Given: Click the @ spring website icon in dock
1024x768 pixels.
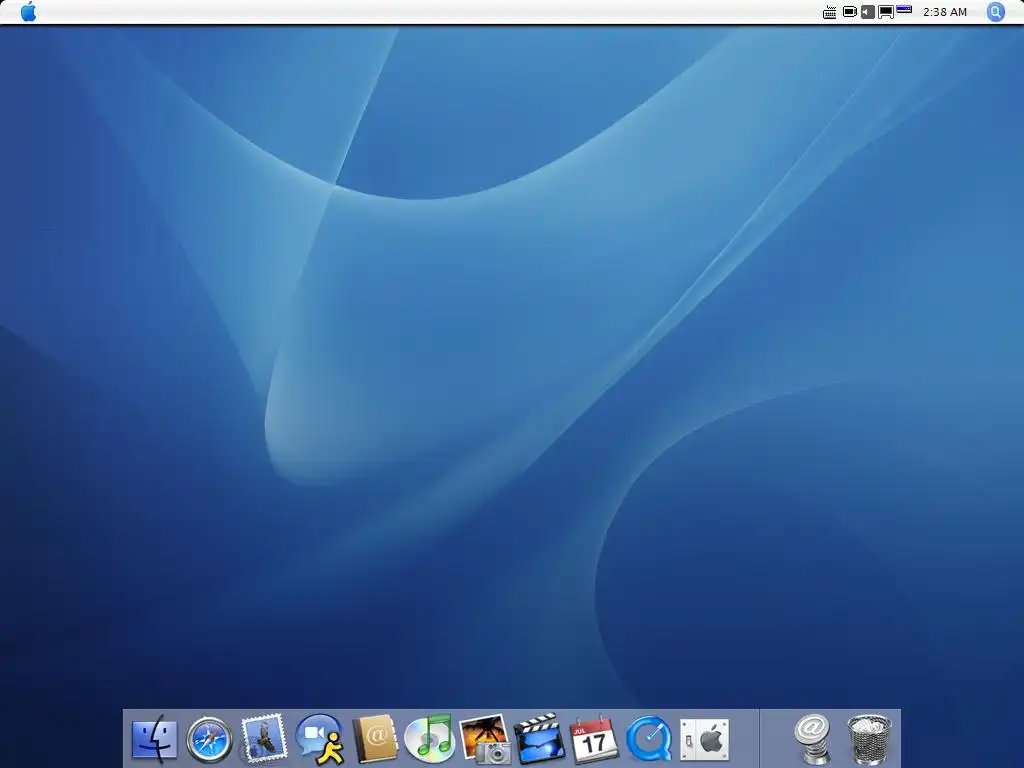Looking at the screenshot, I should point(812,739).
